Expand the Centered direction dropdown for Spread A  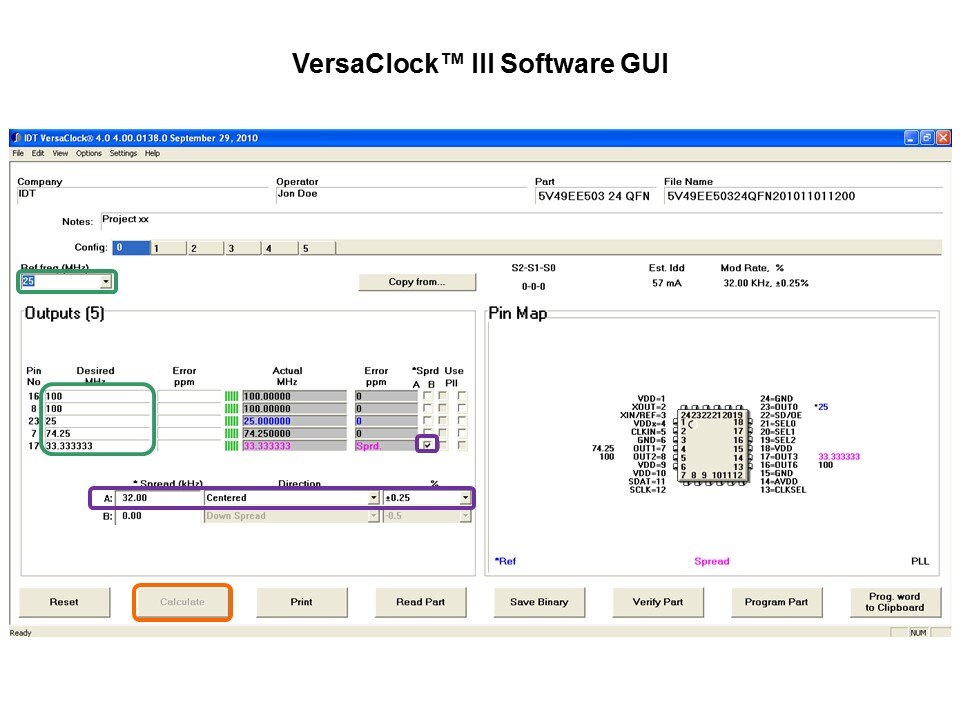373,498
